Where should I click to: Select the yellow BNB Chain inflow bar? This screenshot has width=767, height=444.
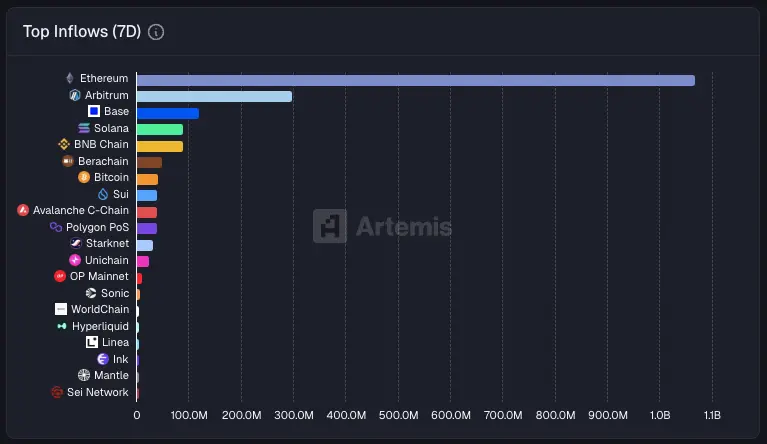[160, 146]
